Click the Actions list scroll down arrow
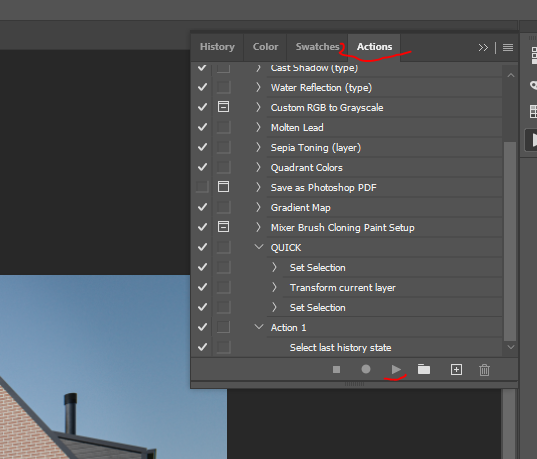Viewport: 537px width, 459px height. click(510, 347)
